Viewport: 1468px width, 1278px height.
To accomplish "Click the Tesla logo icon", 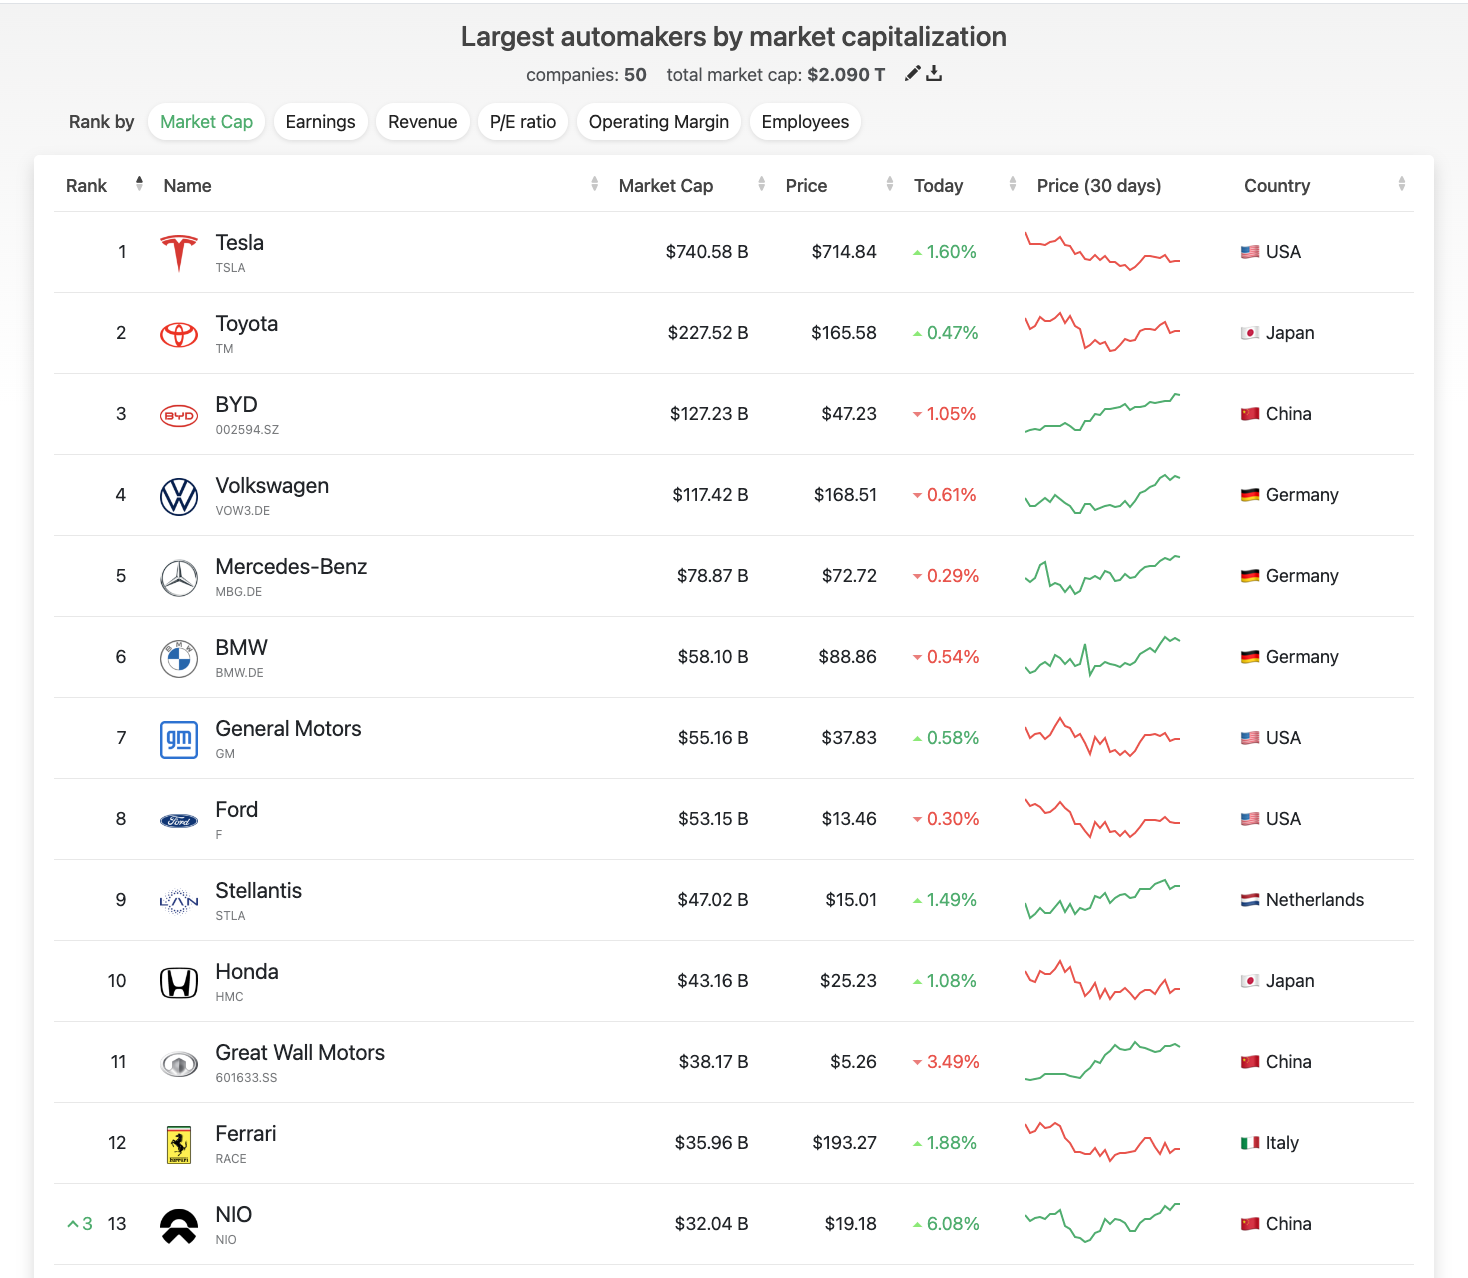I will (x=179, y=253).
